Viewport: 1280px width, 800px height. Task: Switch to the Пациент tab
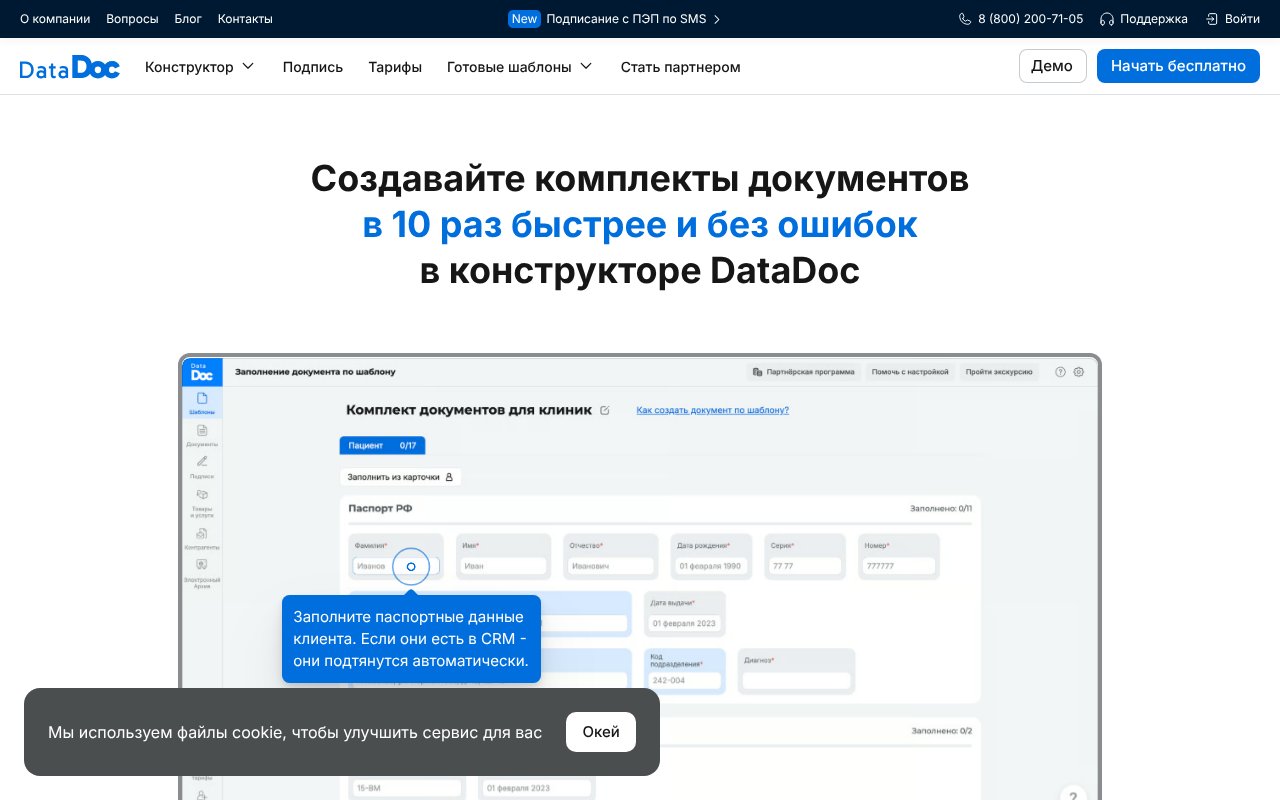tap(382, 445)
